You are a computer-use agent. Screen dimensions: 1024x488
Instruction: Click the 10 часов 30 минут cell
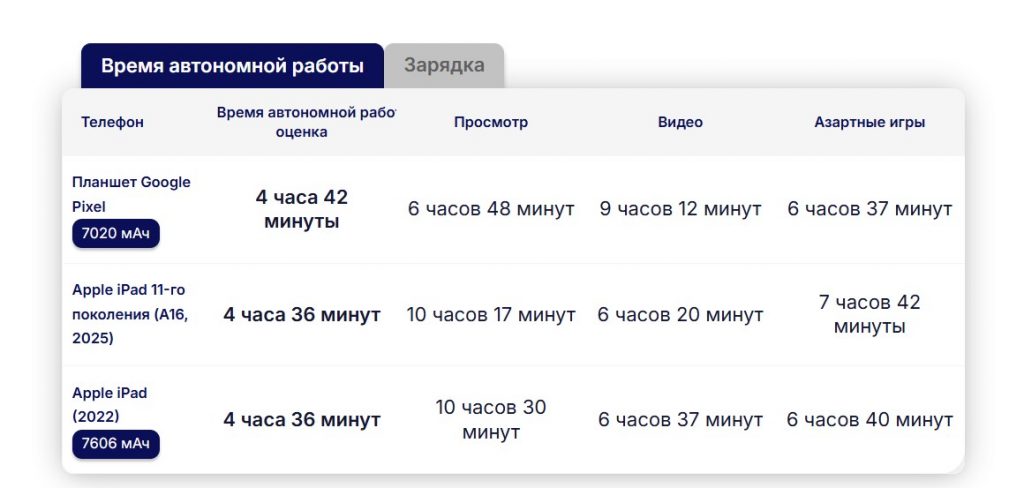point(491,420)
